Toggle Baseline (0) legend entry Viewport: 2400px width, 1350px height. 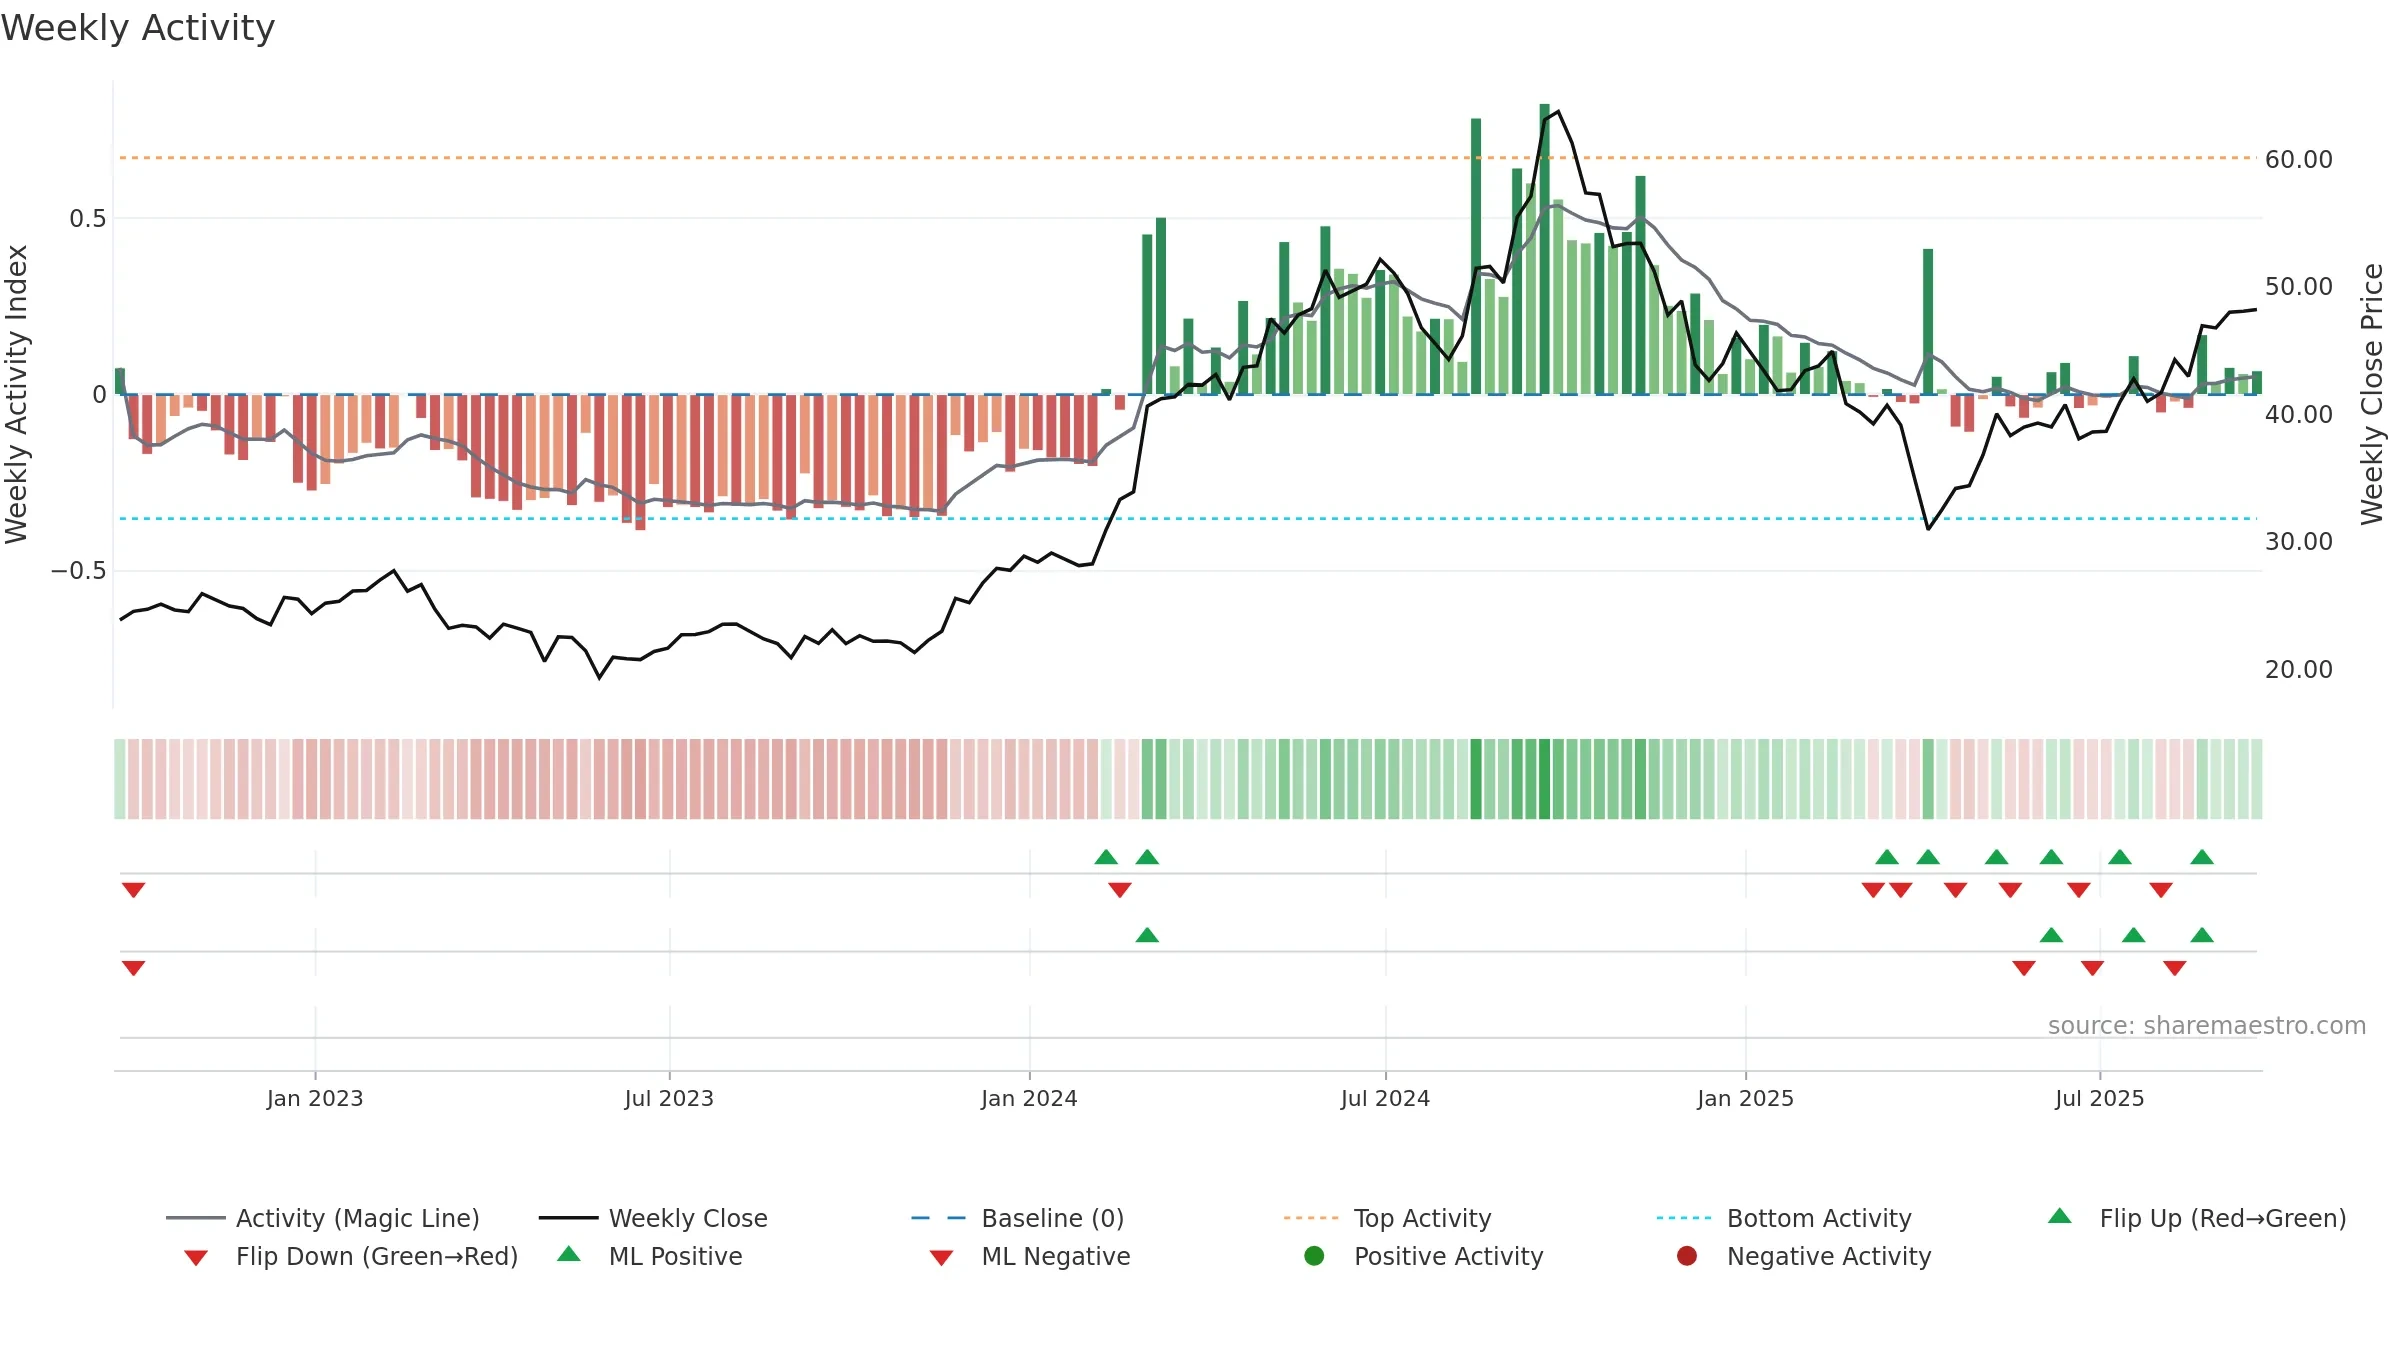point(1018,1218)
